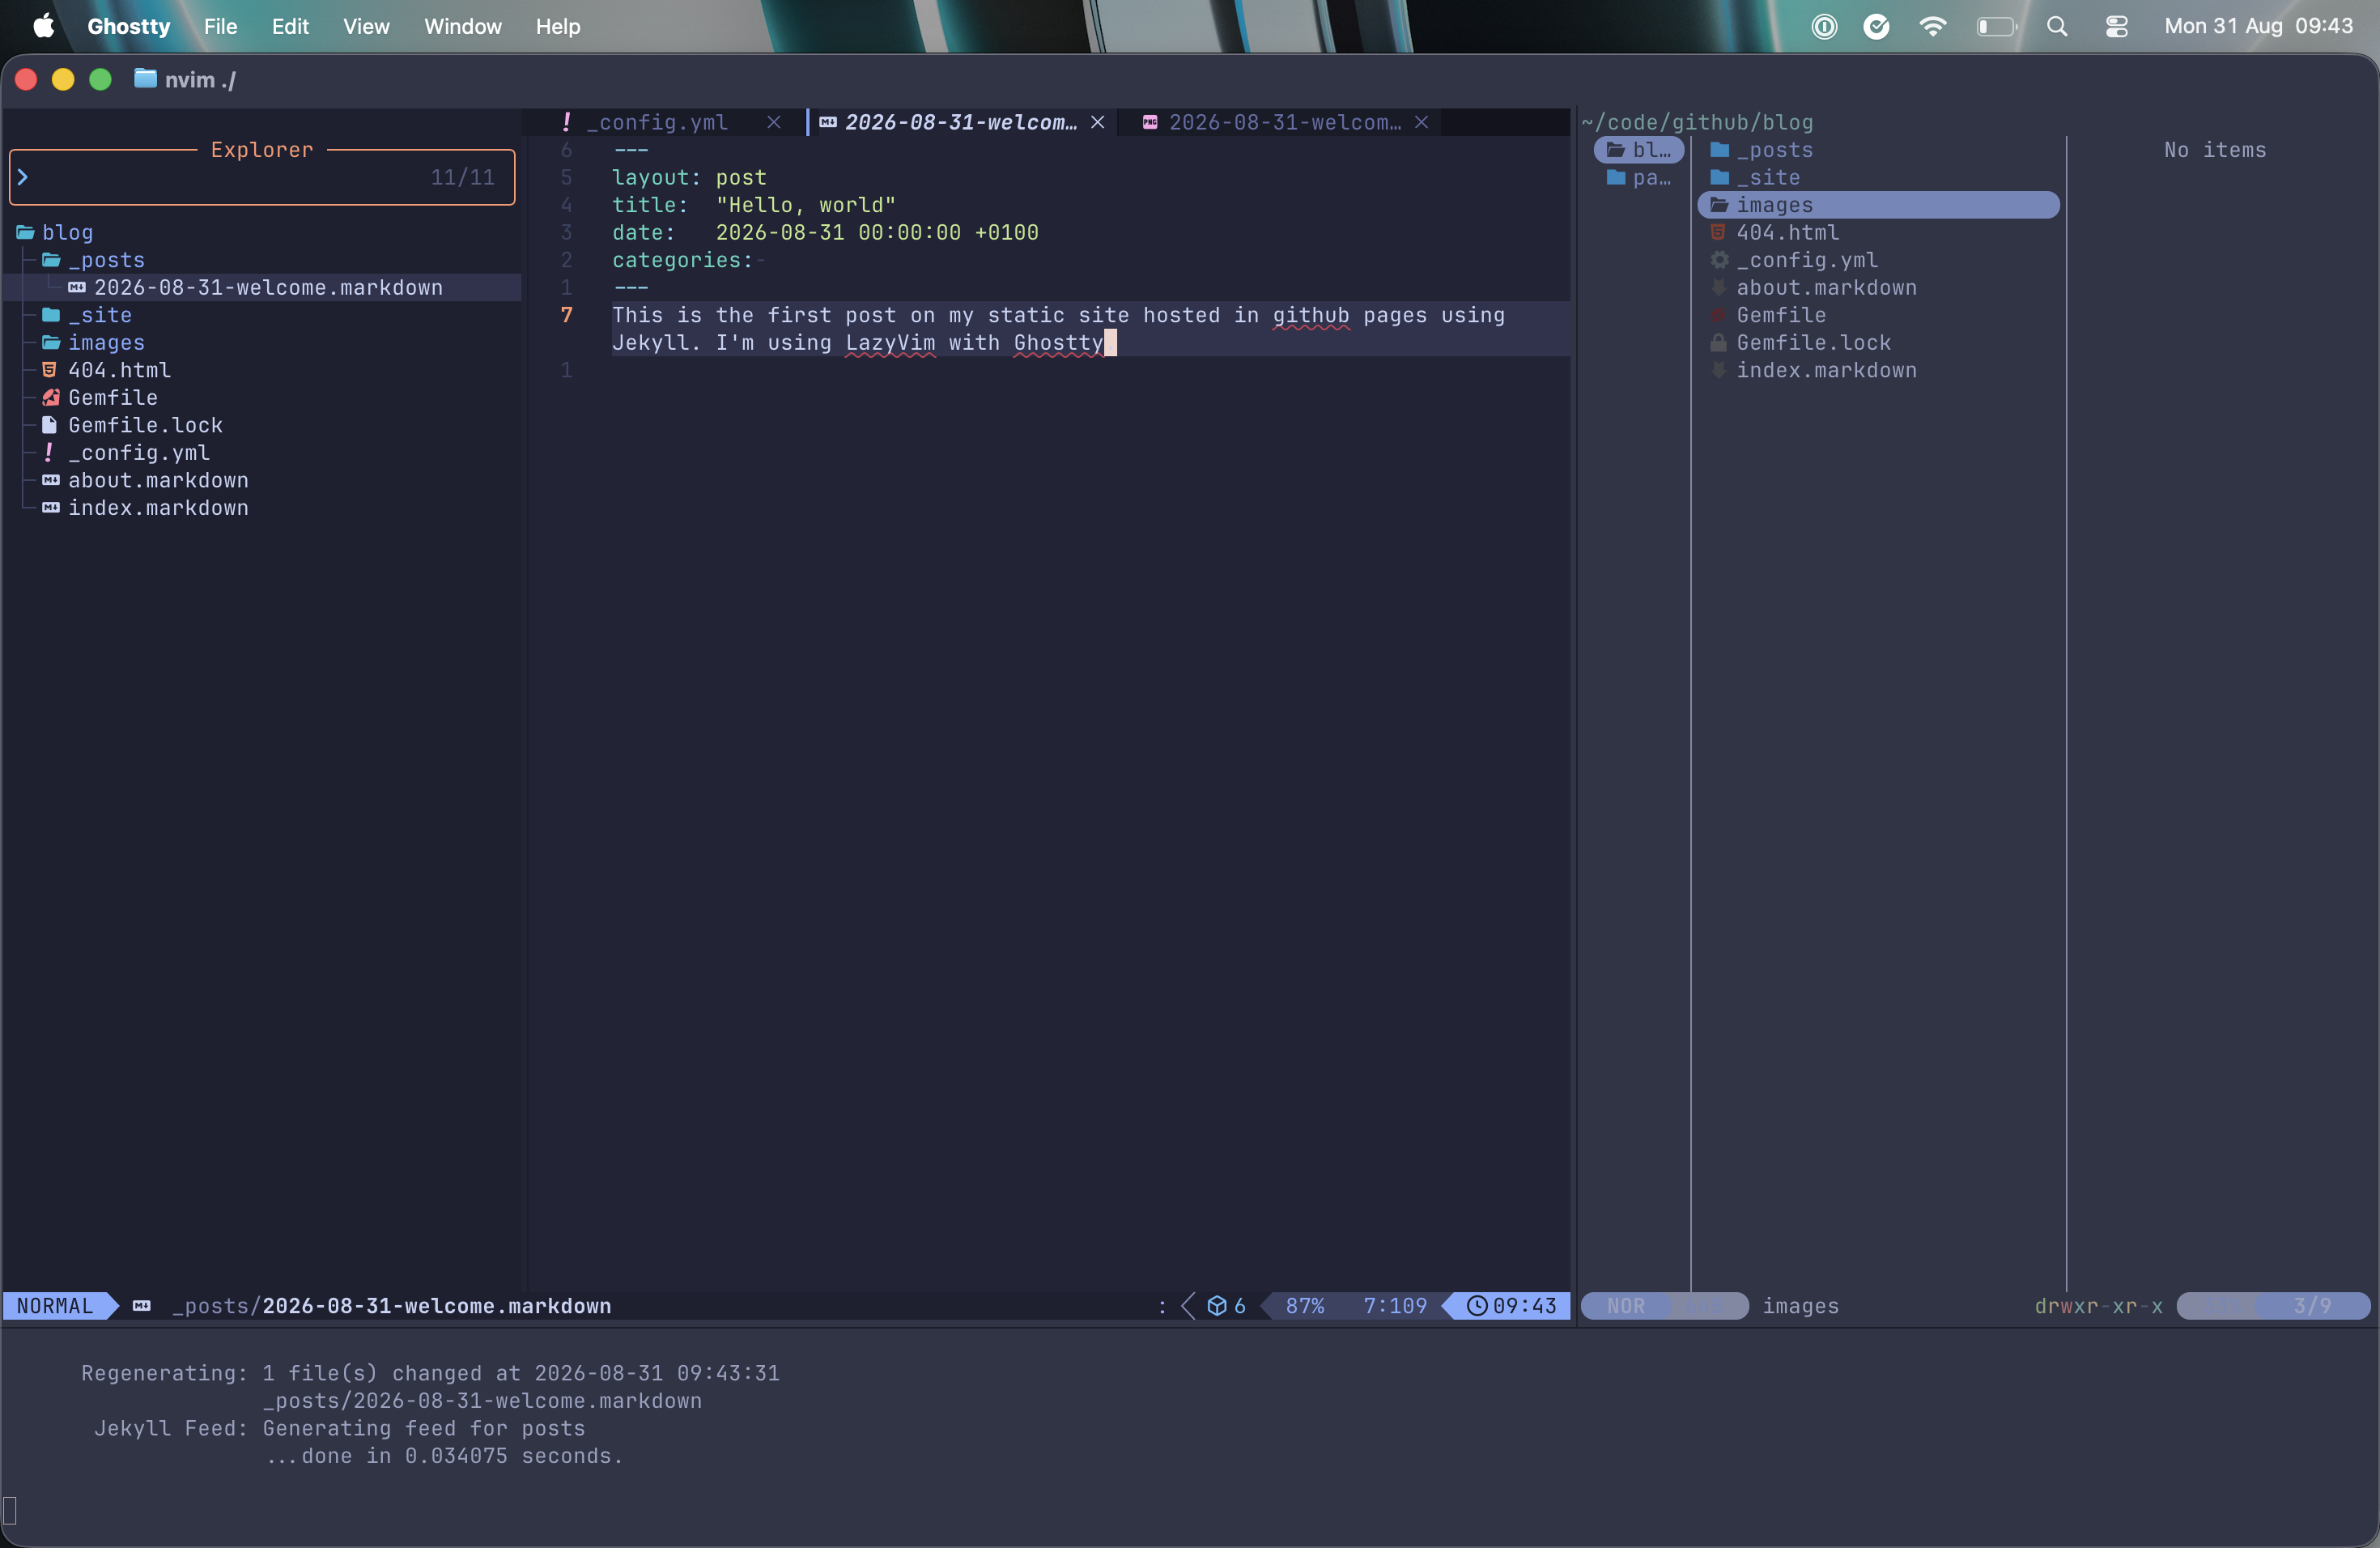2380x1548 pixels.
Task: Open the Help menu
Action: click(558, 26)
